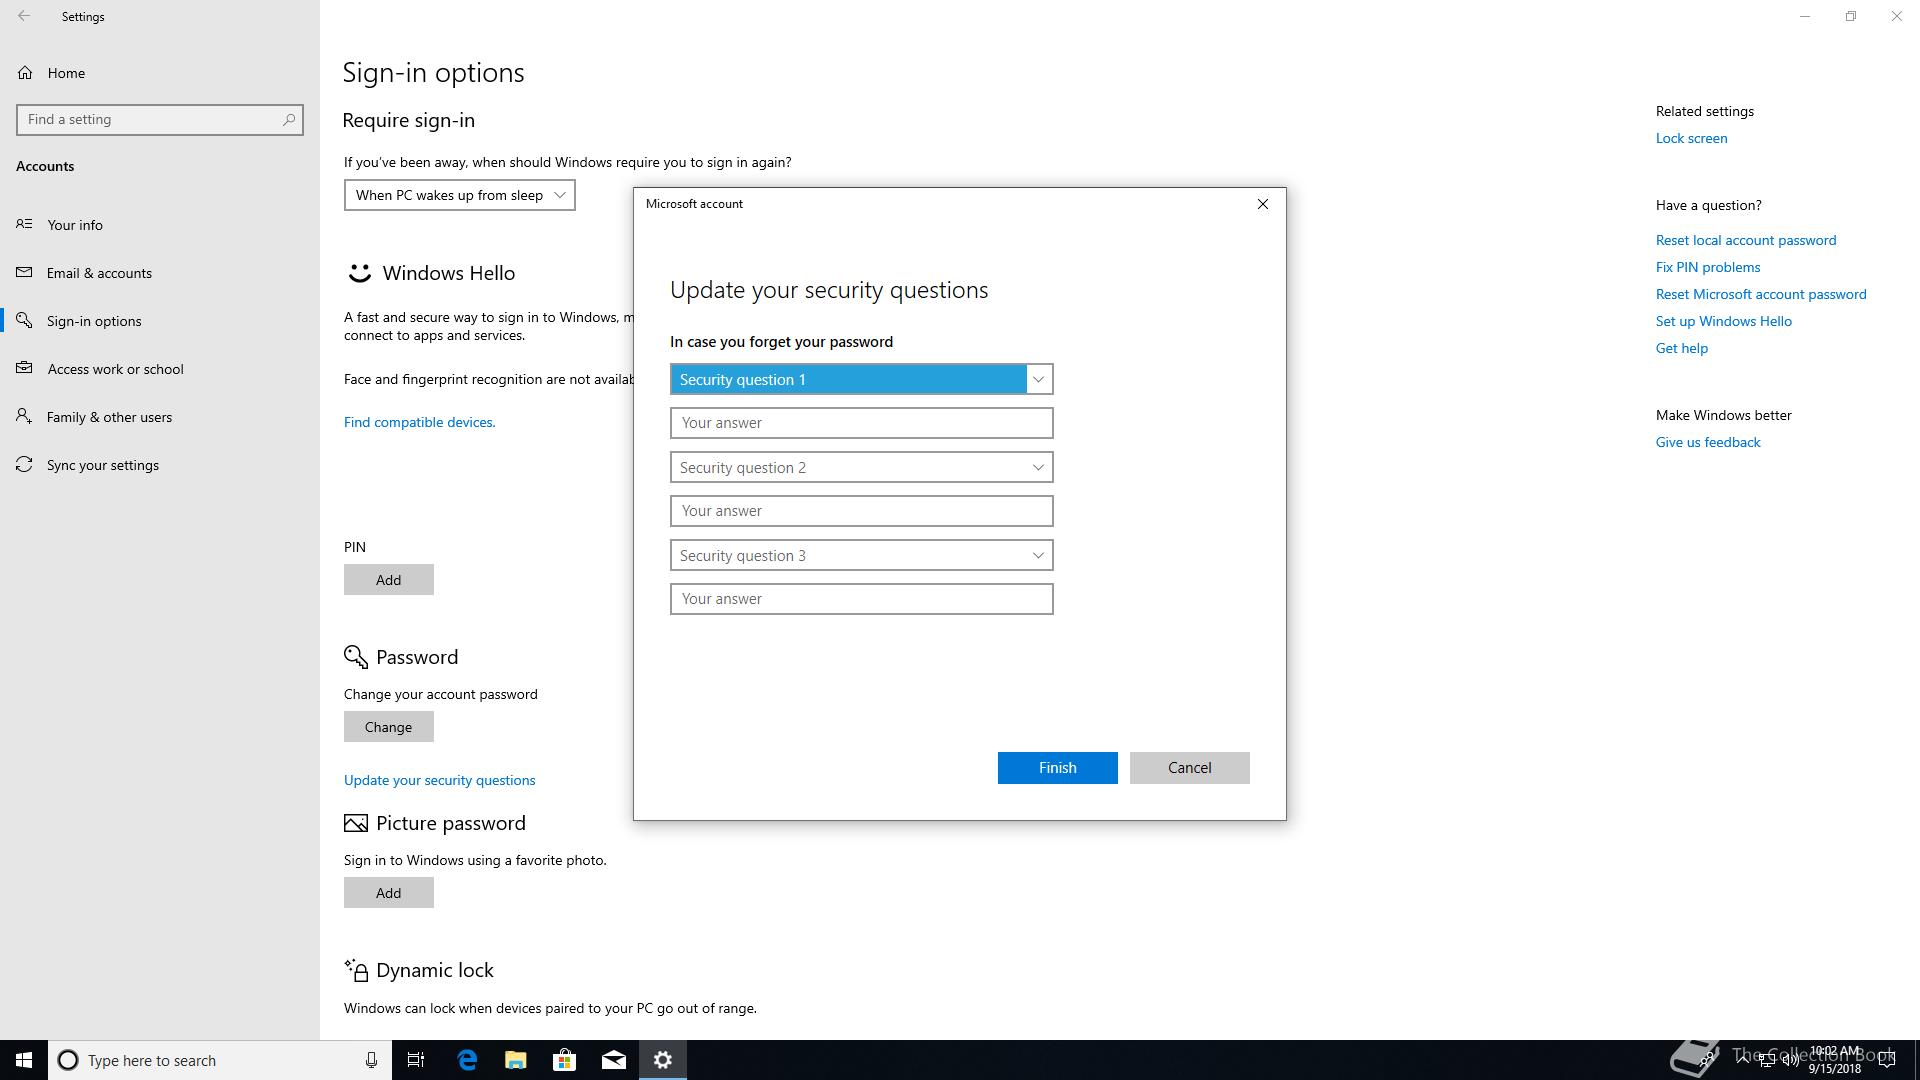This screenshot has width=1920, height=1080.
Task: Click Set up Windows Hello link
Action: click(1724, 321)
